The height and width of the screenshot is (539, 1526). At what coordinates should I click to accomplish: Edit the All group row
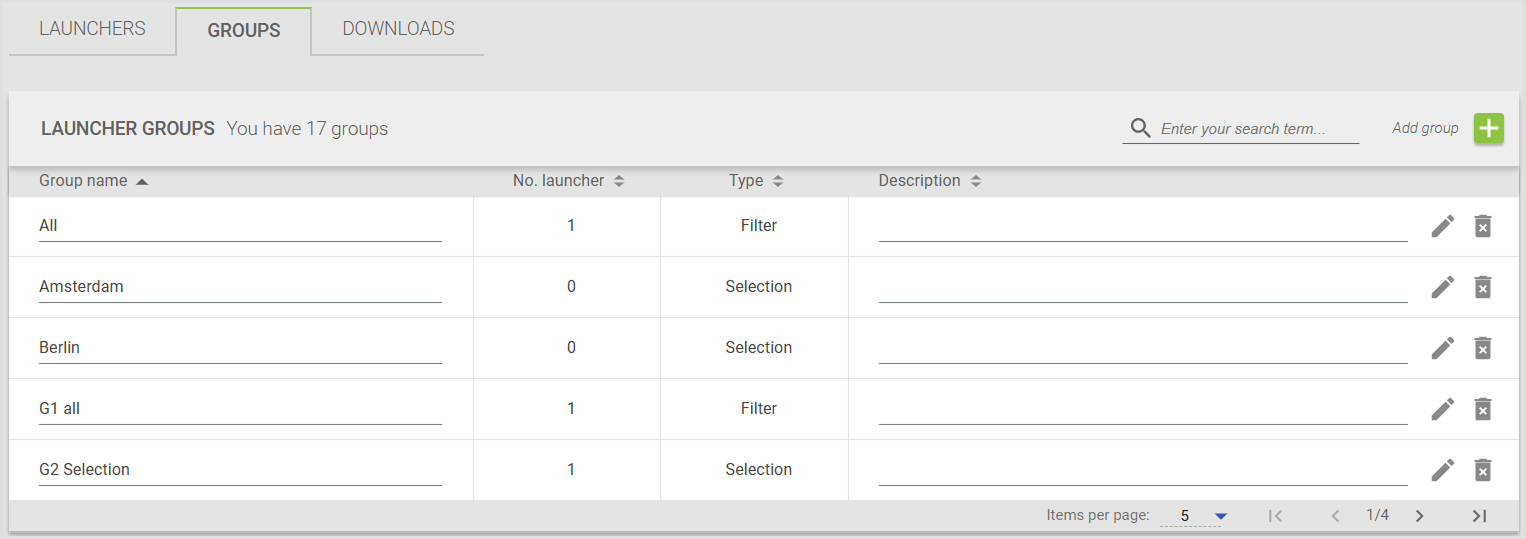click(1442, 226)
